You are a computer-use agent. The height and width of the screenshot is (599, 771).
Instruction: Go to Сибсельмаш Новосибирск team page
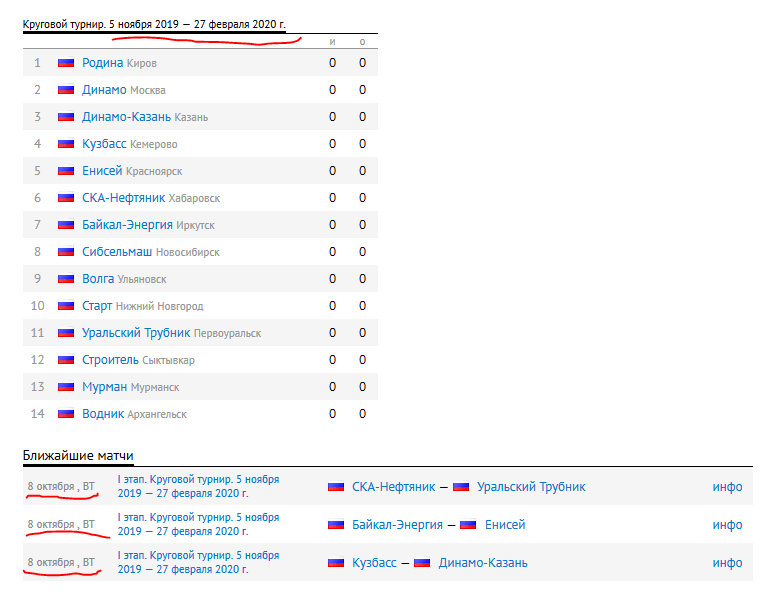click(x=117, y=252)
